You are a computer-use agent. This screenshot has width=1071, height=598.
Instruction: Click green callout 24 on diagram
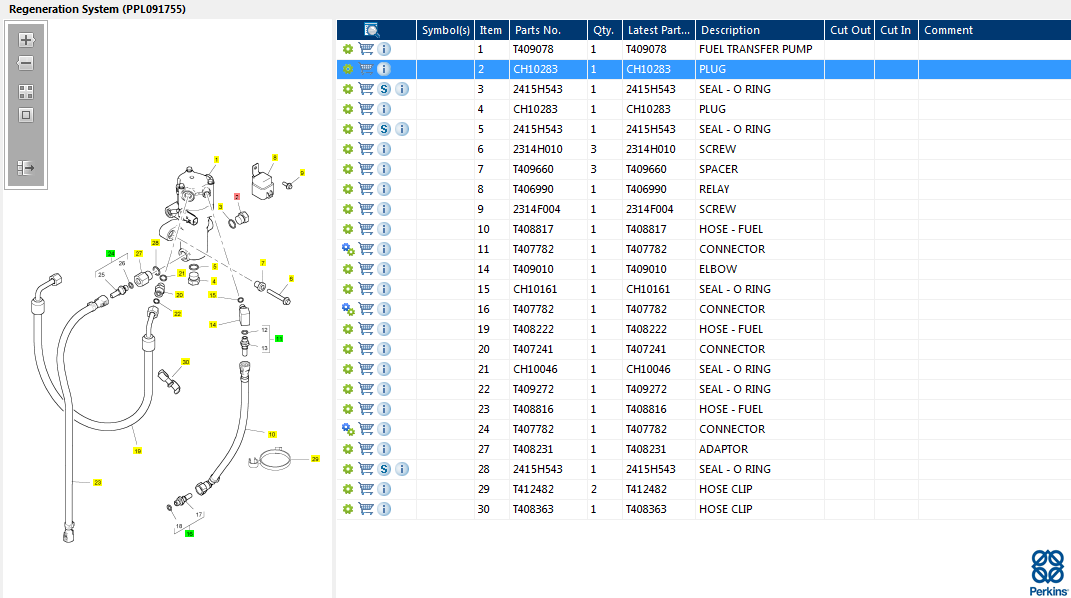click(x=111, y=253)
